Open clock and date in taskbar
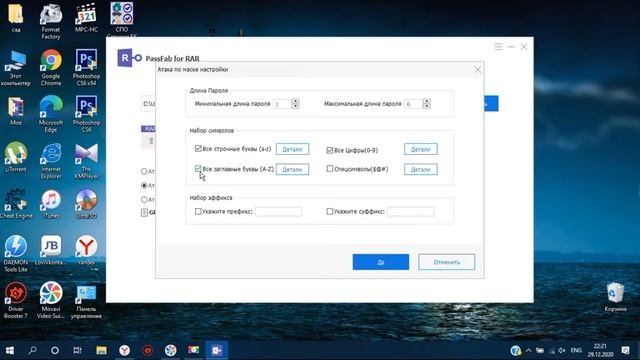Image resolution: width=640 pixels, height=360 pixels. [600, 350]
